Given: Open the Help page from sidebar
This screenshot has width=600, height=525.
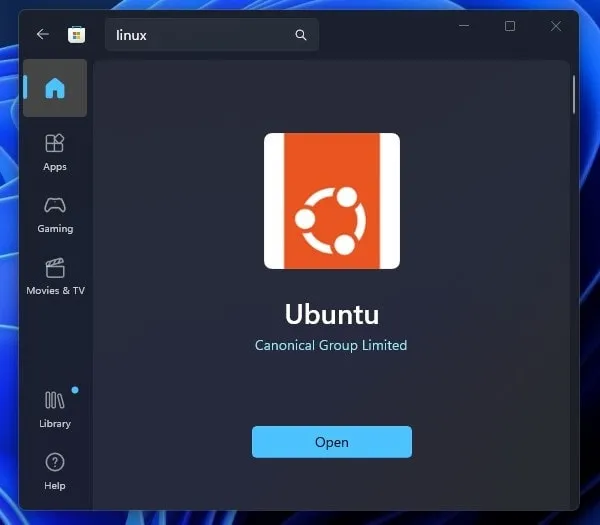Looking at the screenshot, I should [55, 470].
